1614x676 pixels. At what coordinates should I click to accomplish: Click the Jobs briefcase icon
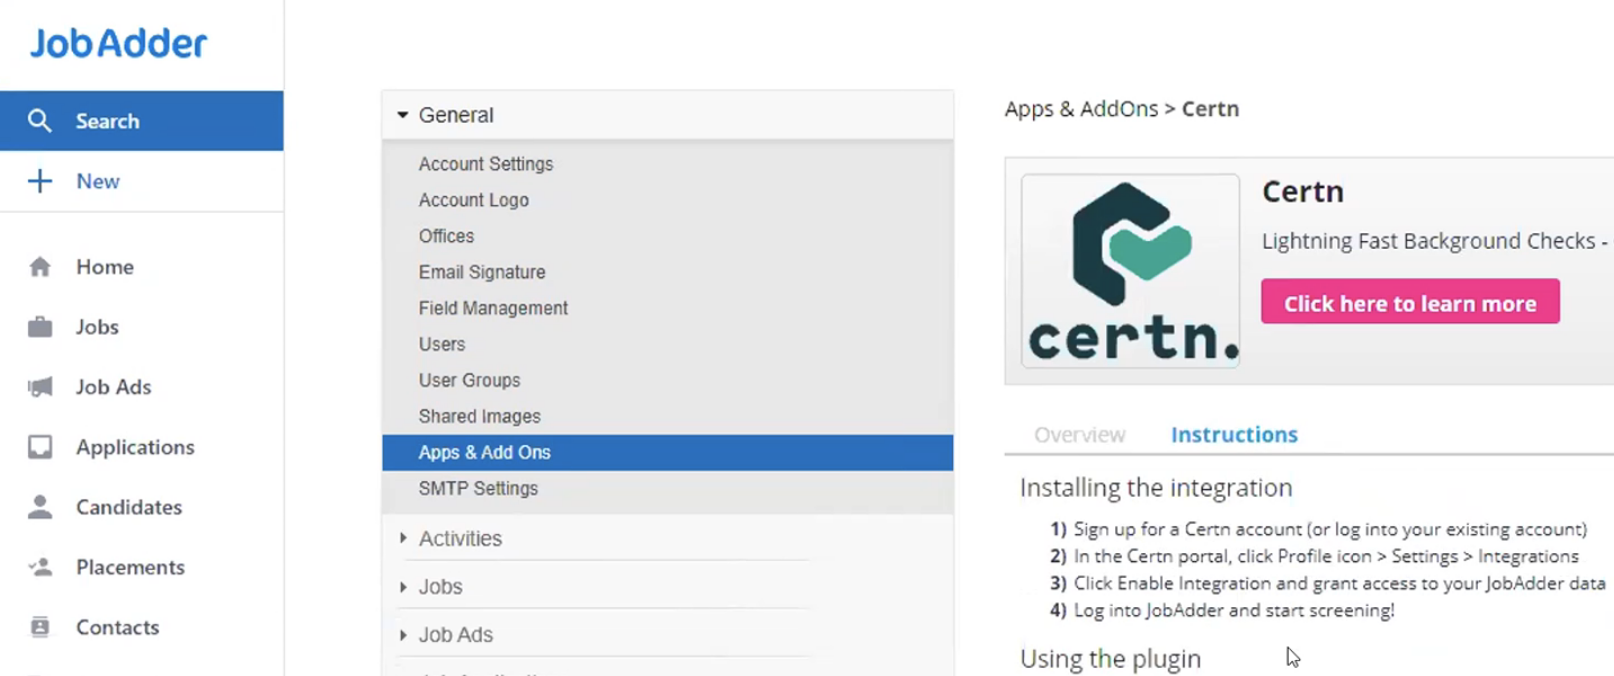(x=39, y=327)
